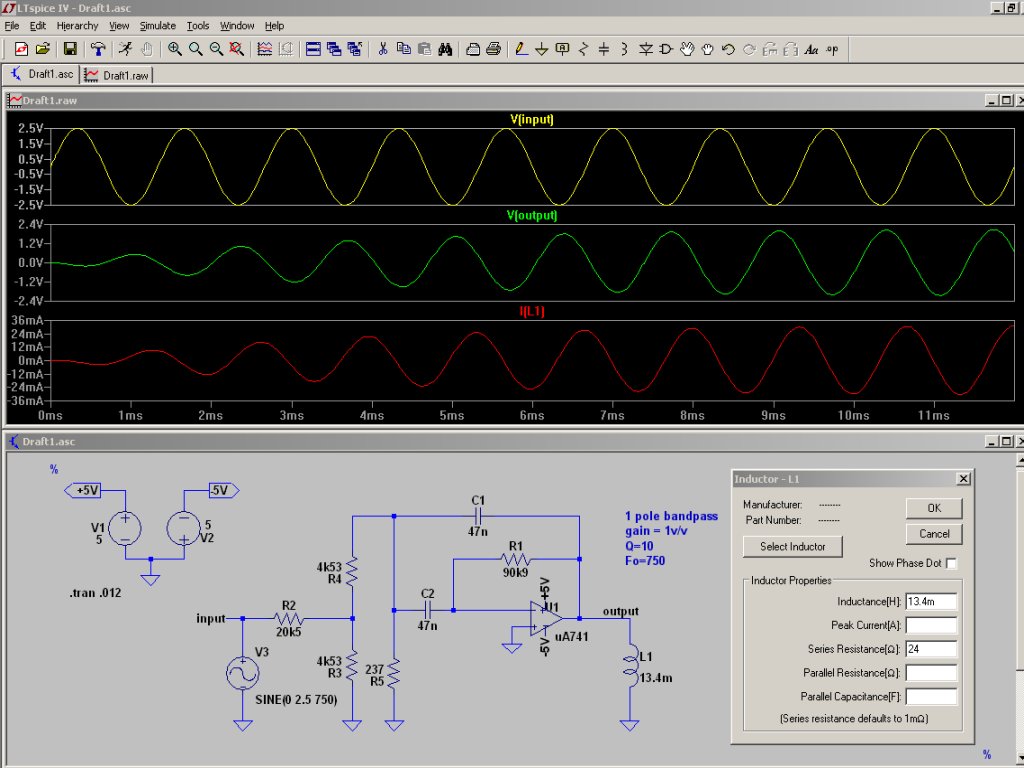Place a Ground symbol tool

541,48
